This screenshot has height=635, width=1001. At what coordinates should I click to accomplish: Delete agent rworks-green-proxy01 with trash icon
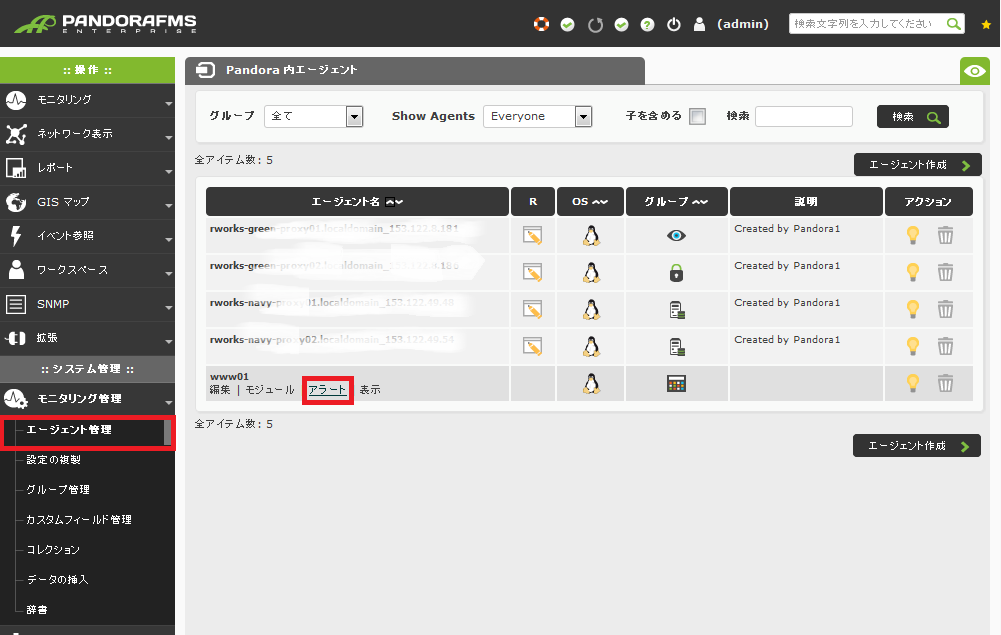pos(945,235)
